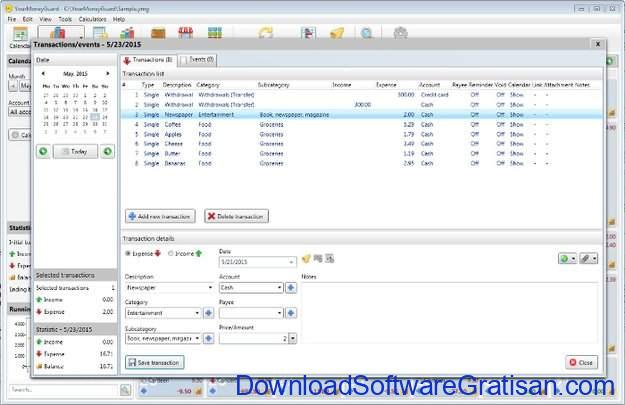This screenshot has width=625, height=405.
Task: Switch to the Transactions (8) tab
Action: tap(148, 60)
